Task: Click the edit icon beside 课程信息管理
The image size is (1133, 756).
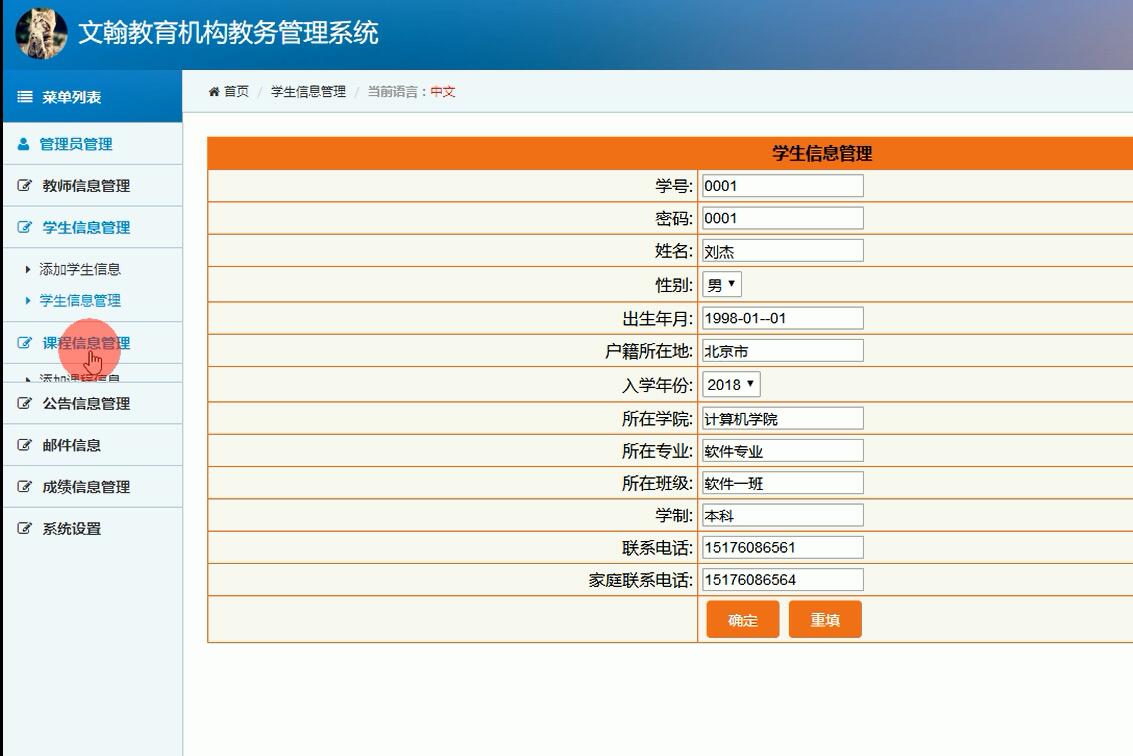Action: [25, 343]
